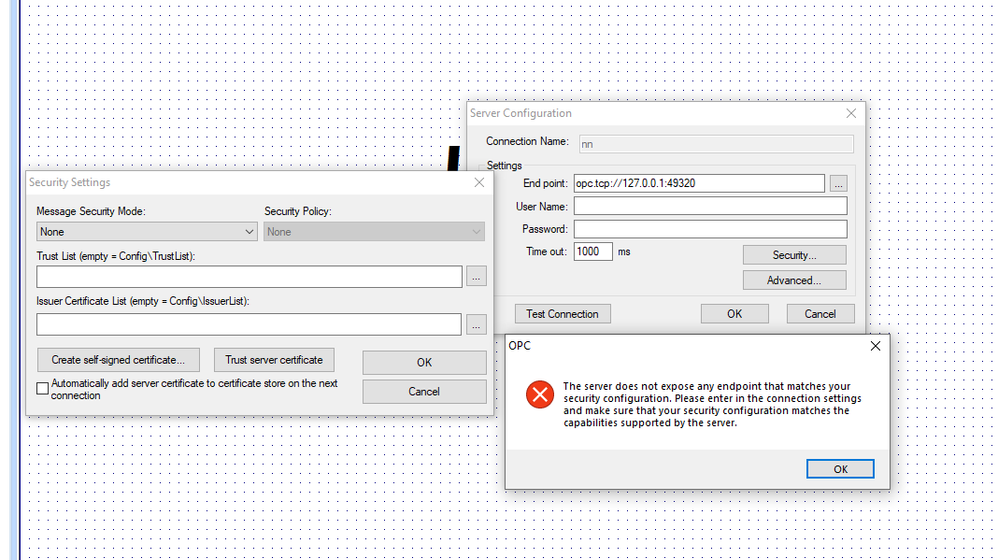This screenshot has height=560, width=998.
Task: Open Advanced server settings
Action: [794, 280]
